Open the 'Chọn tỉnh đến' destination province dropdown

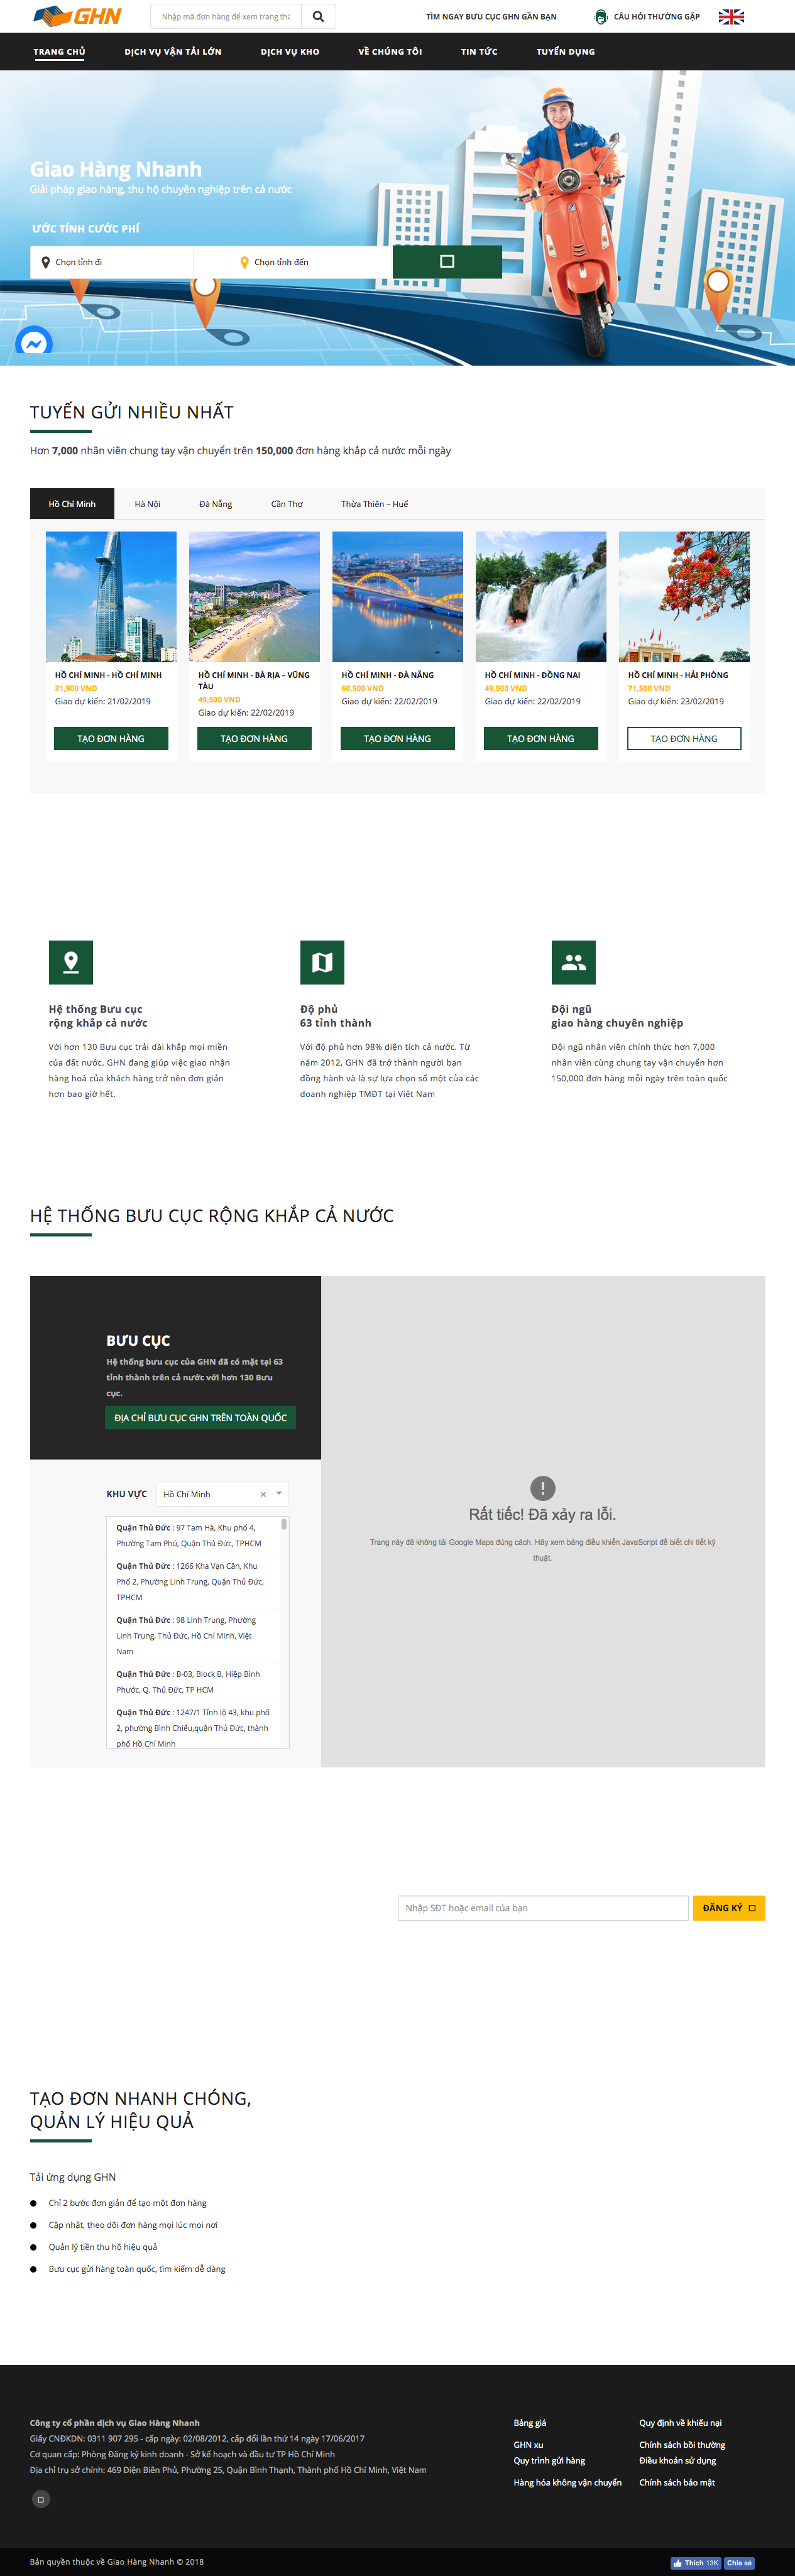click(310, 262)
